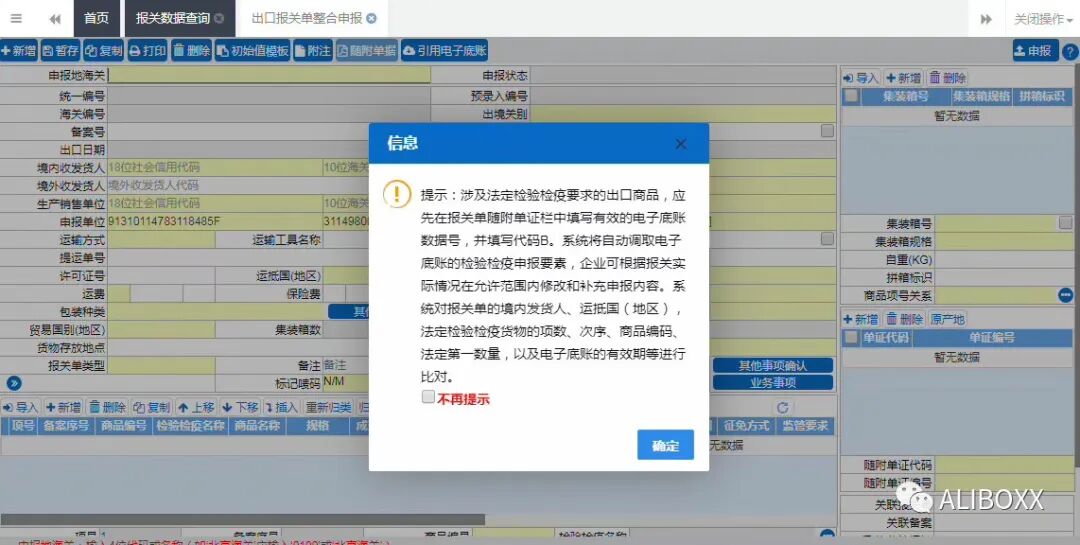Click 新增 in the container panel
The image size is (1080, 545).
coord(904,78)
